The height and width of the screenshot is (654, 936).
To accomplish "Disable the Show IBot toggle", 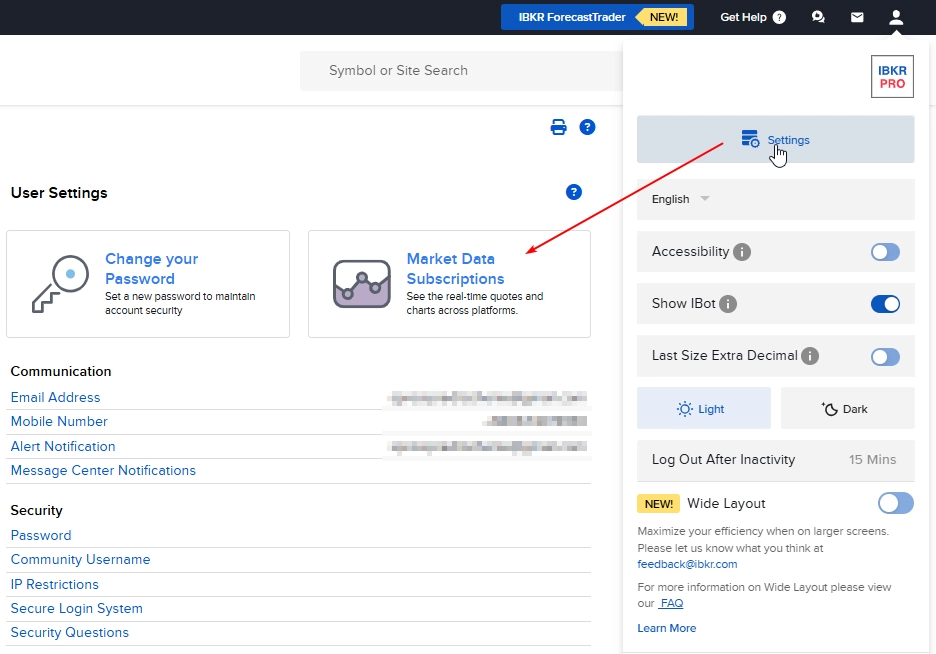I will pyautogui.click(x=885, y=304).
